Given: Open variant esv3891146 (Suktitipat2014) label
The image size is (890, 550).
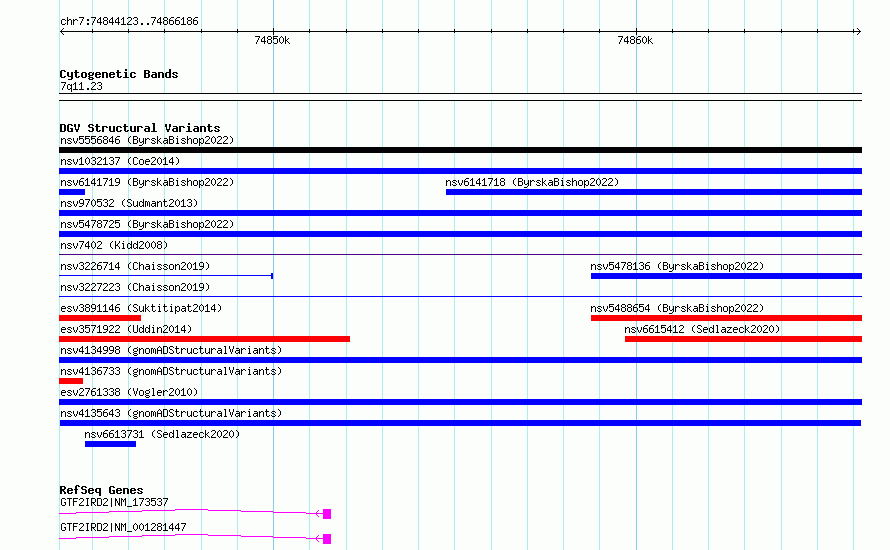Looking at the screenshot, I should 141,308.
